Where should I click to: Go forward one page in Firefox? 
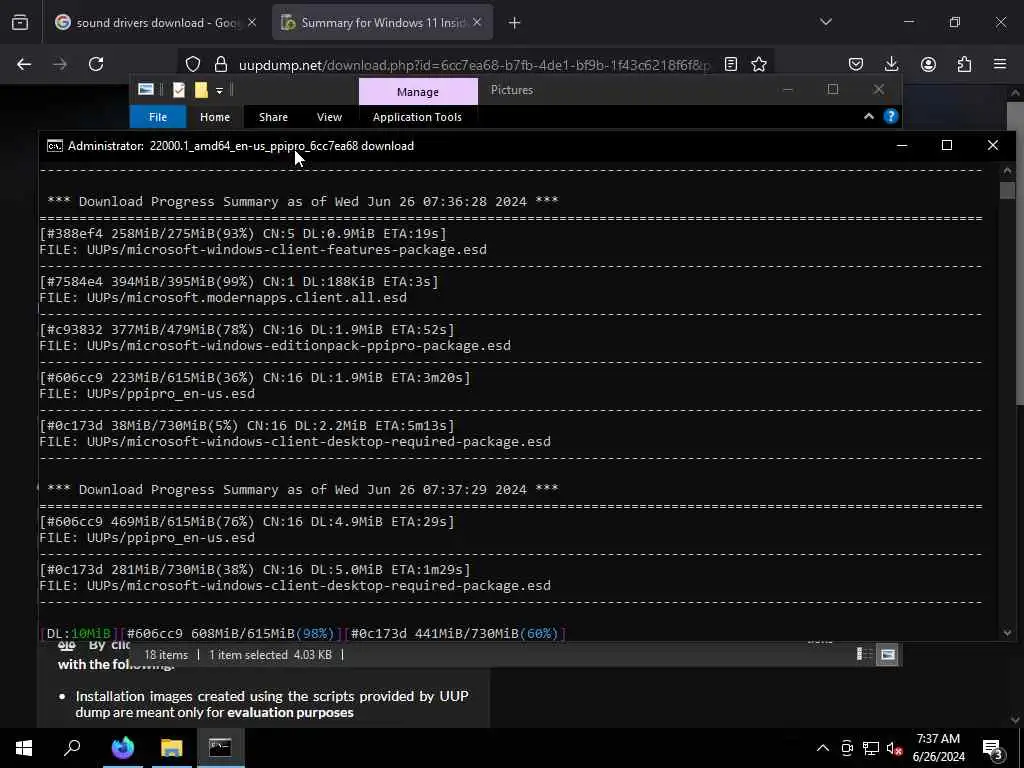(60, 64)
